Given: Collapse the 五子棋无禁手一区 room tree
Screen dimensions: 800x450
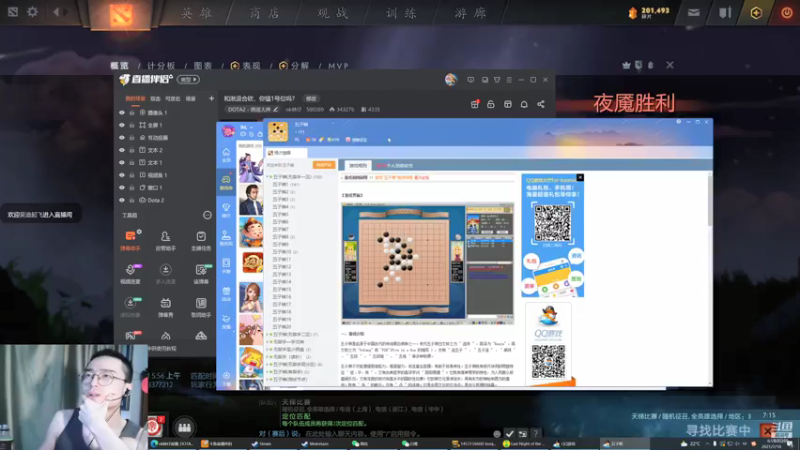Looking at the screenshot, I should [268, 177].
